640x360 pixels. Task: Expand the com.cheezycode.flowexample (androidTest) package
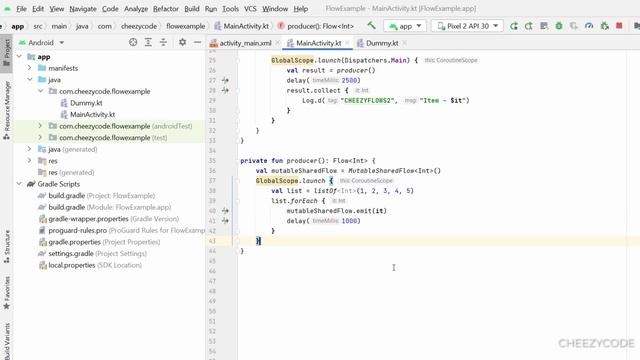40,126
